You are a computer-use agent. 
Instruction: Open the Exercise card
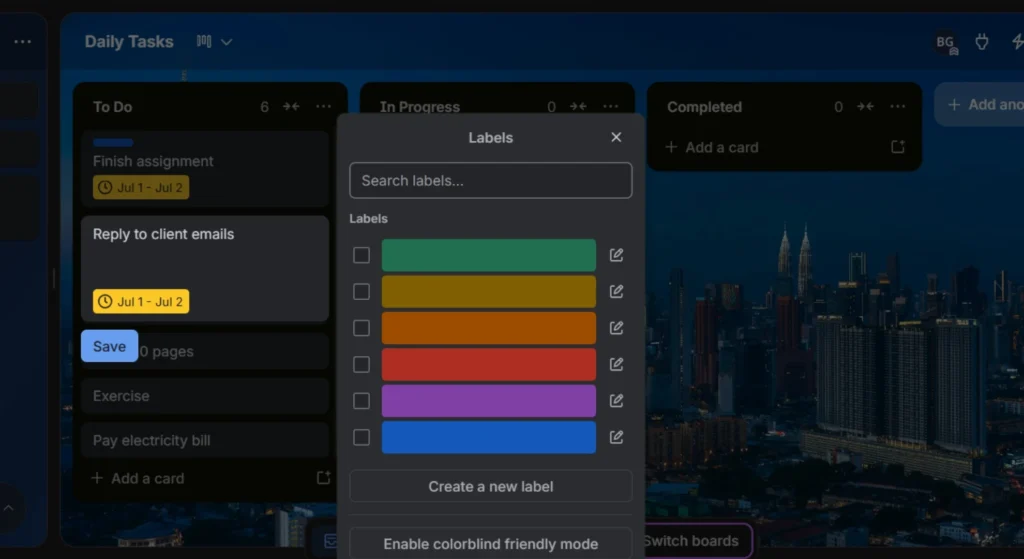click(x=204, y=396)
